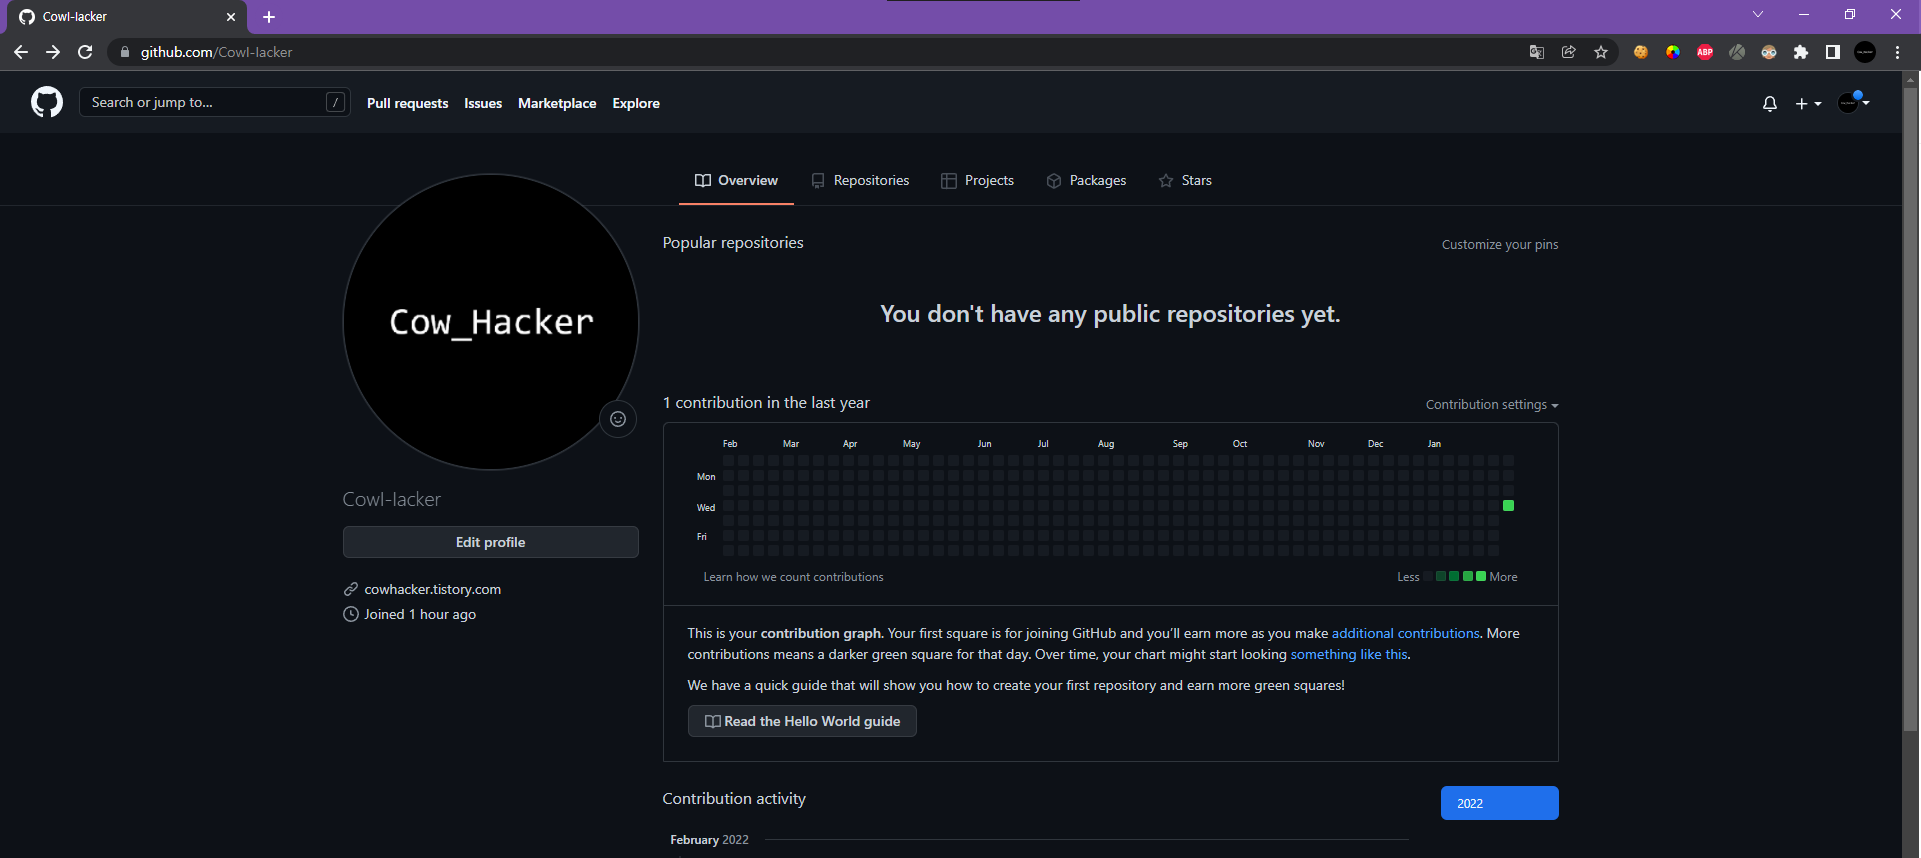Go to Explore

[x=636, y=103]
